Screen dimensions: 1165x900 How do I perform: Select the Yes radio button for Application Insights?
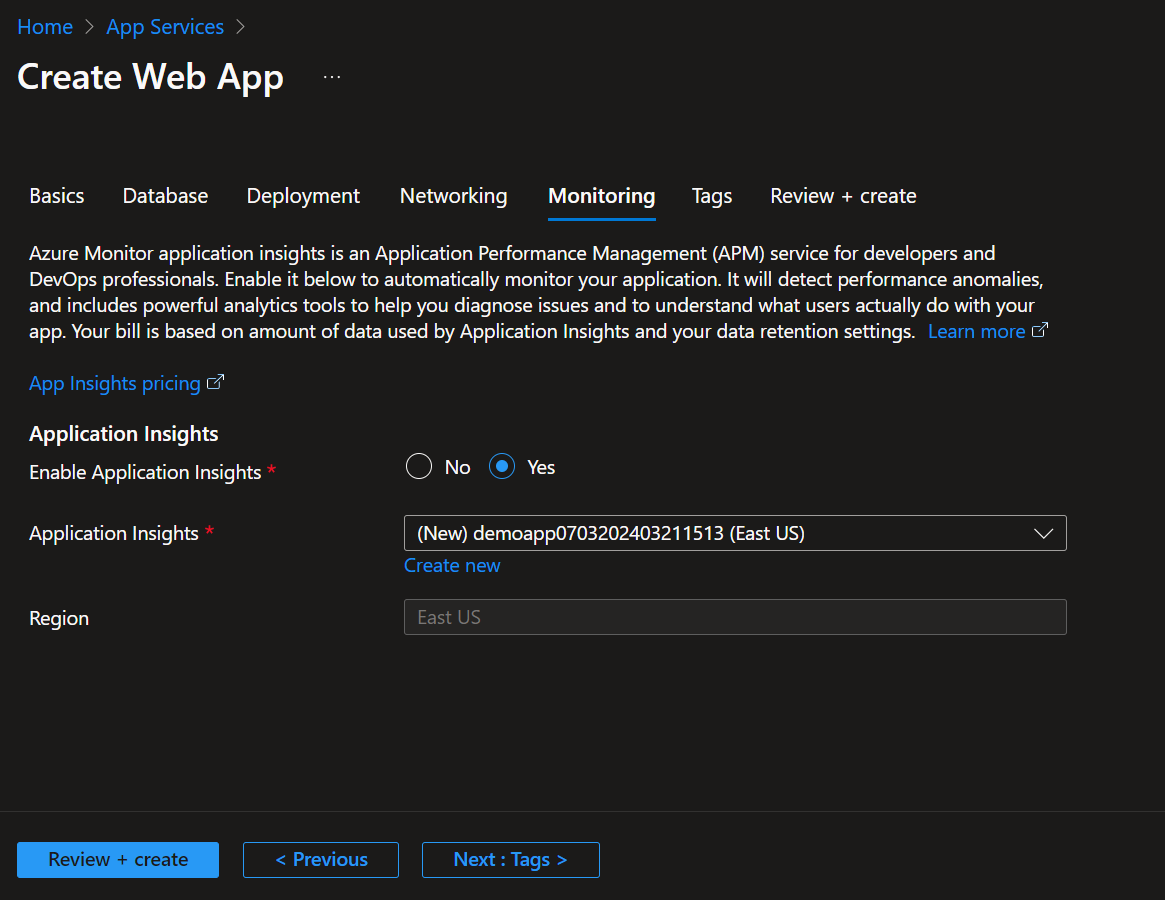pyautogui.click(x=502, y=467)
